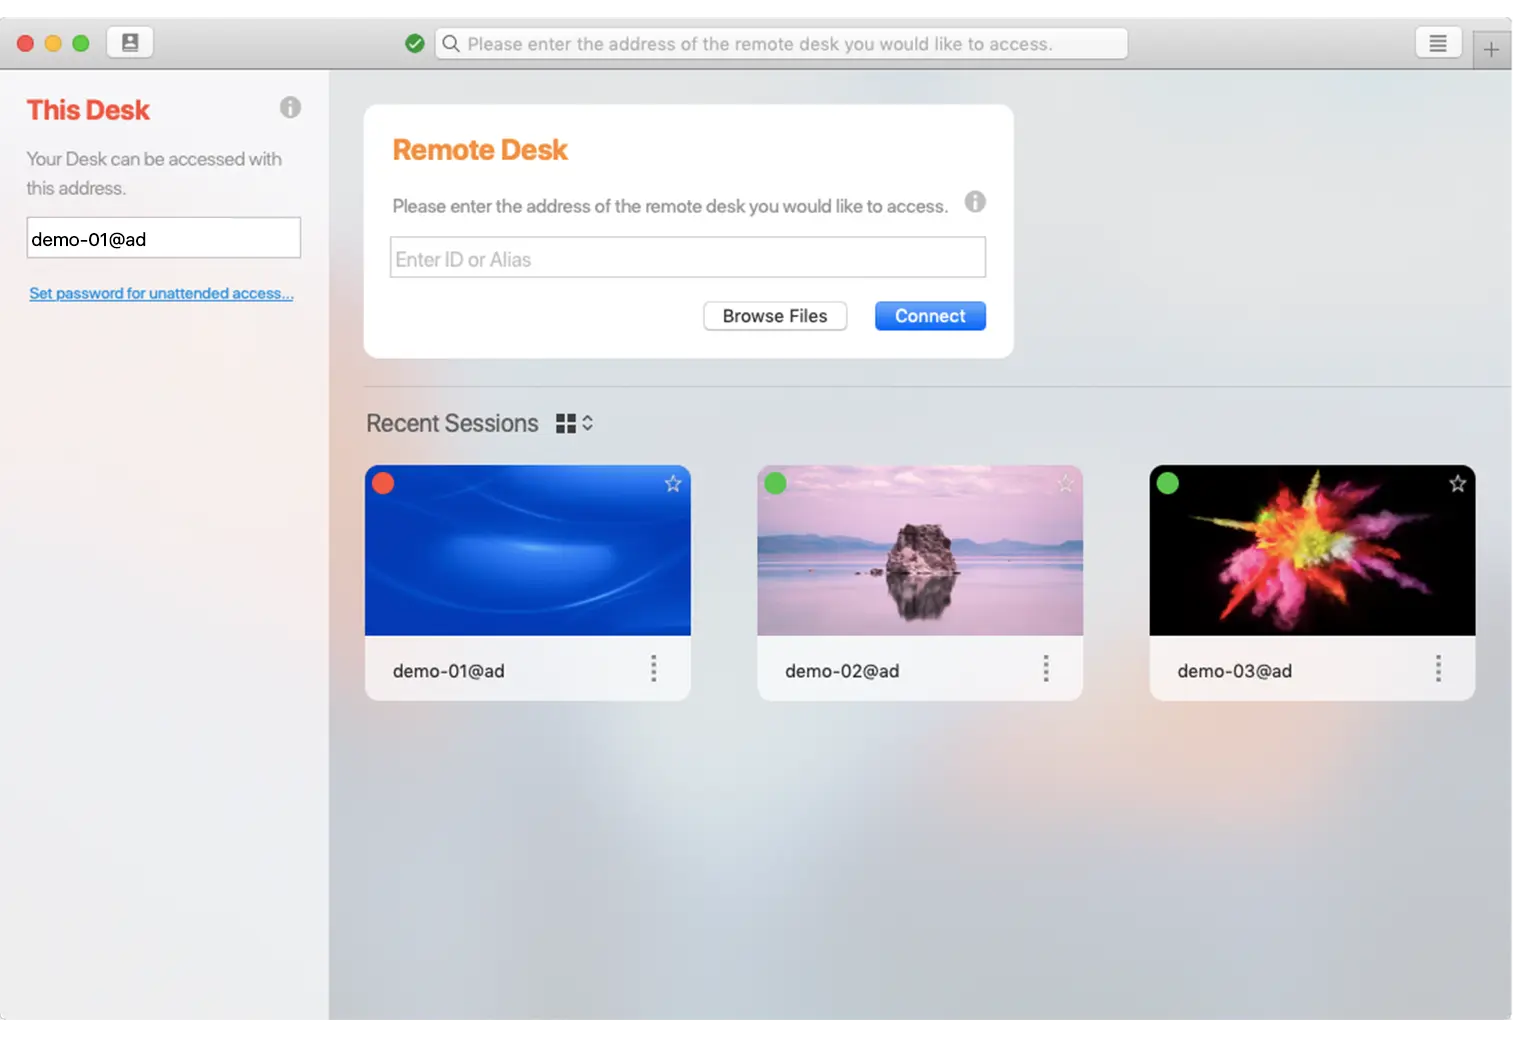Click the green connection status checkmark
Viewport: 1514px width, 1042px height.
[415, 44]
